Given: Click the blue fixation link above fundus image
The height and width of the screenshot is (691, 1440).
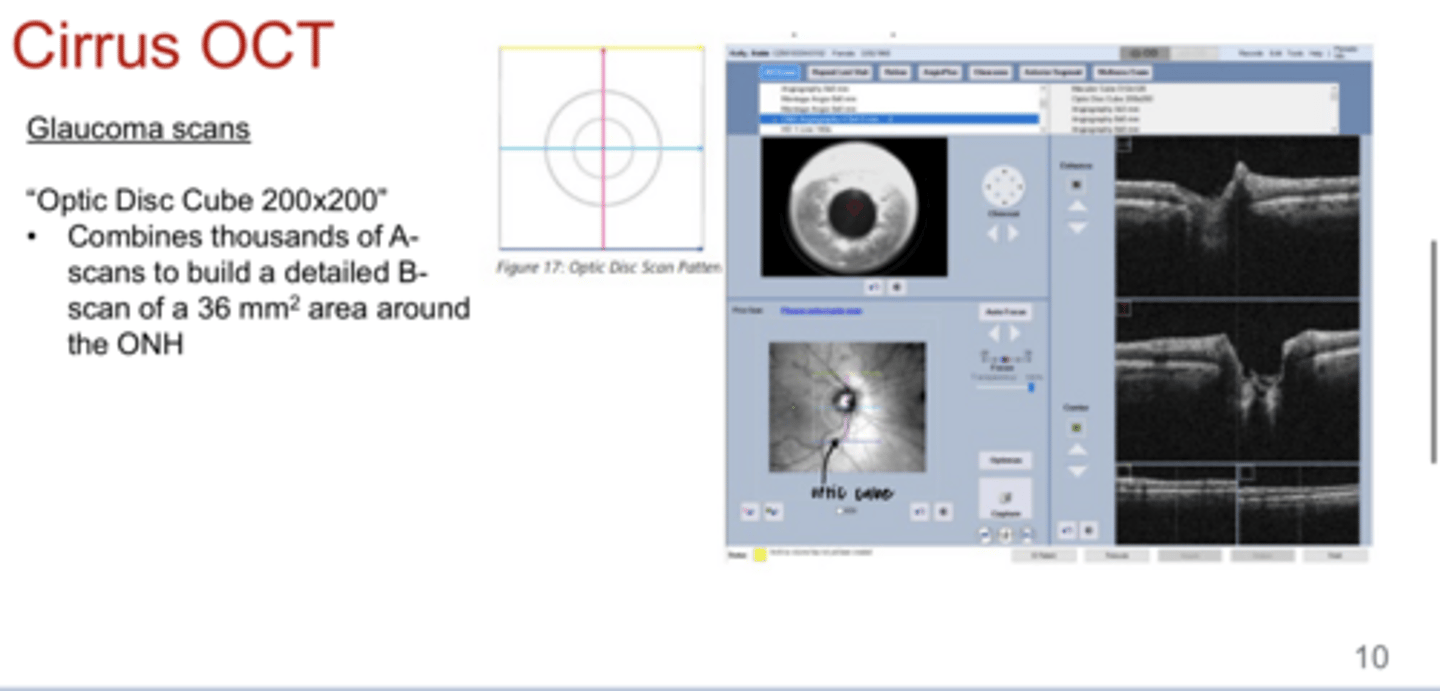Looking at the screenshot, I should coord(821,311).
